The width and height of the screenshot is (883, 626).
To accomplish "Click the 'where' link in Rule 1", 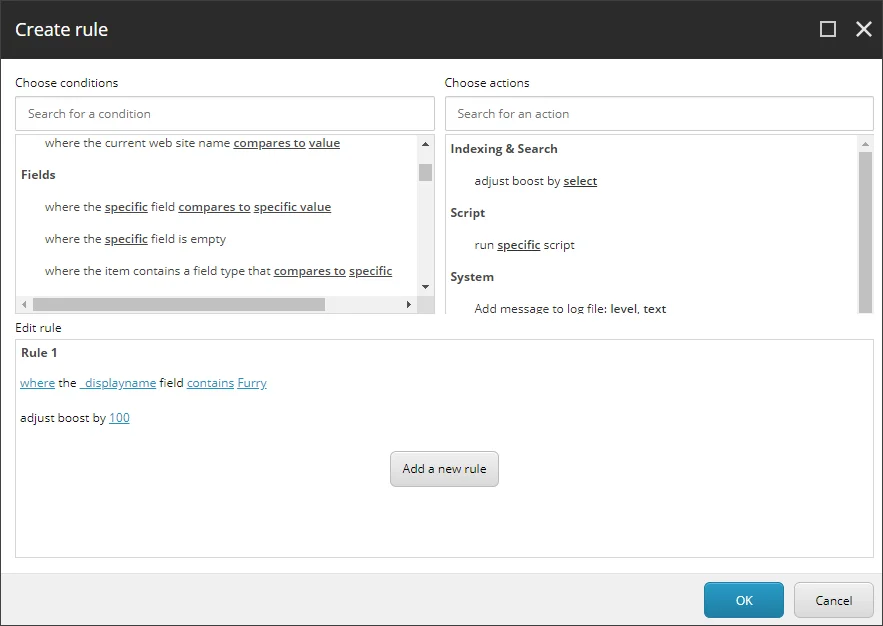I will click(x=37, y=383).
